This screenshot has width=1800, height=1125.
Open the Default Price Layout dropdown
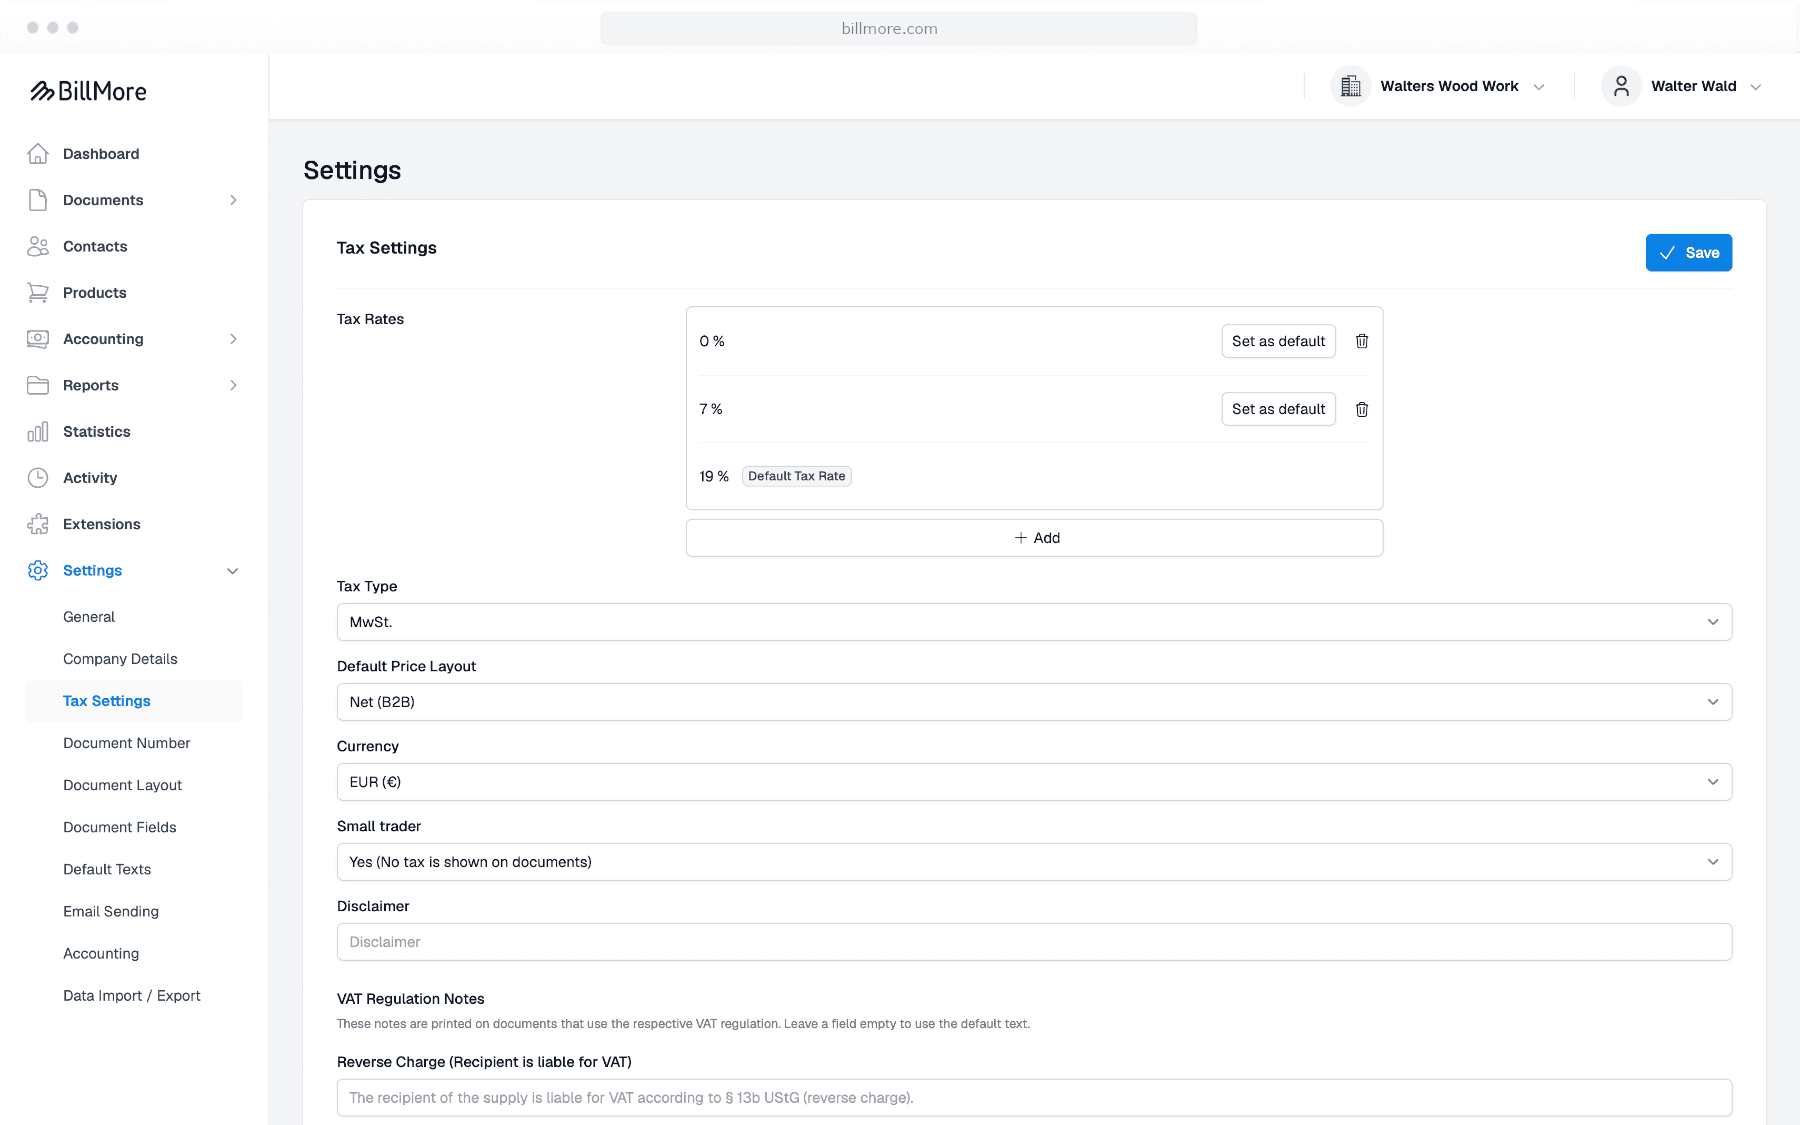coord(1034,702)
